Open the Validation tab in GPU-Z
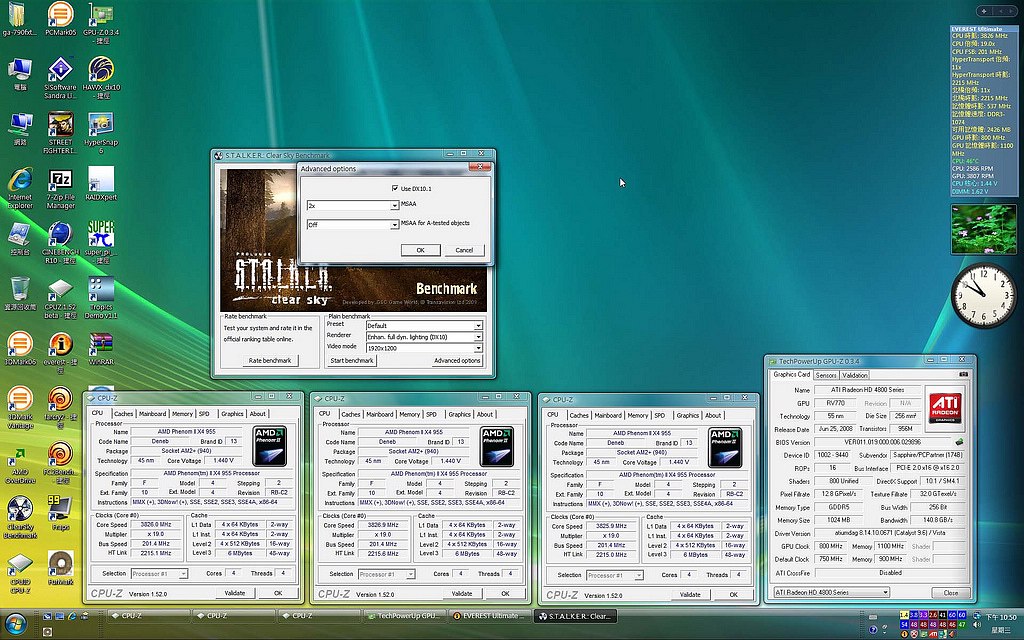Screen dimensions: 1024x640 pyautogui.click(x=854, y=376)
